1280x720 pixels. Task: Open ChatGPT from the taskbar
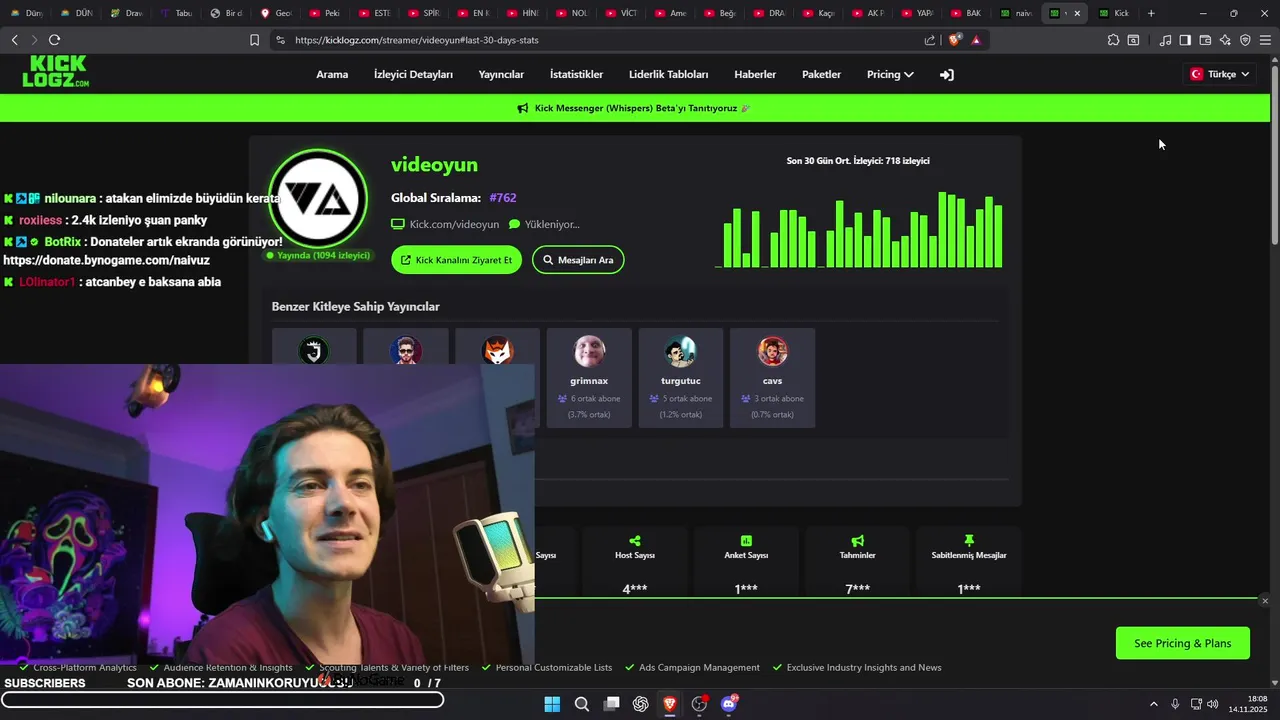640,704
